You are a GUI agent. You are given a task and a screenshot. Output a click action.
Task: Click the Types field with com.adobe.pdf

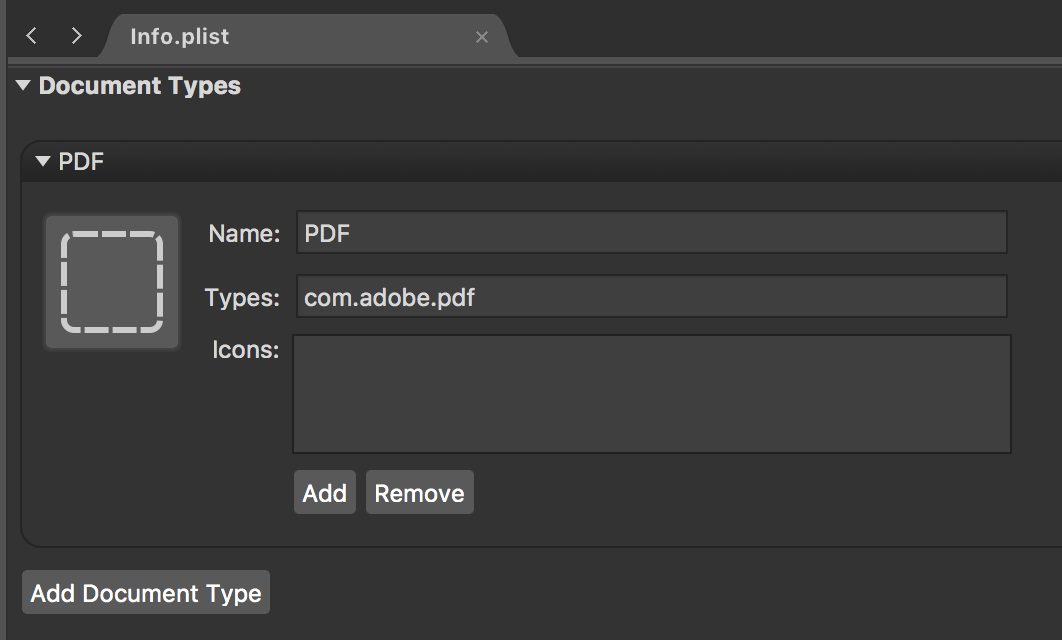(650, 297)
